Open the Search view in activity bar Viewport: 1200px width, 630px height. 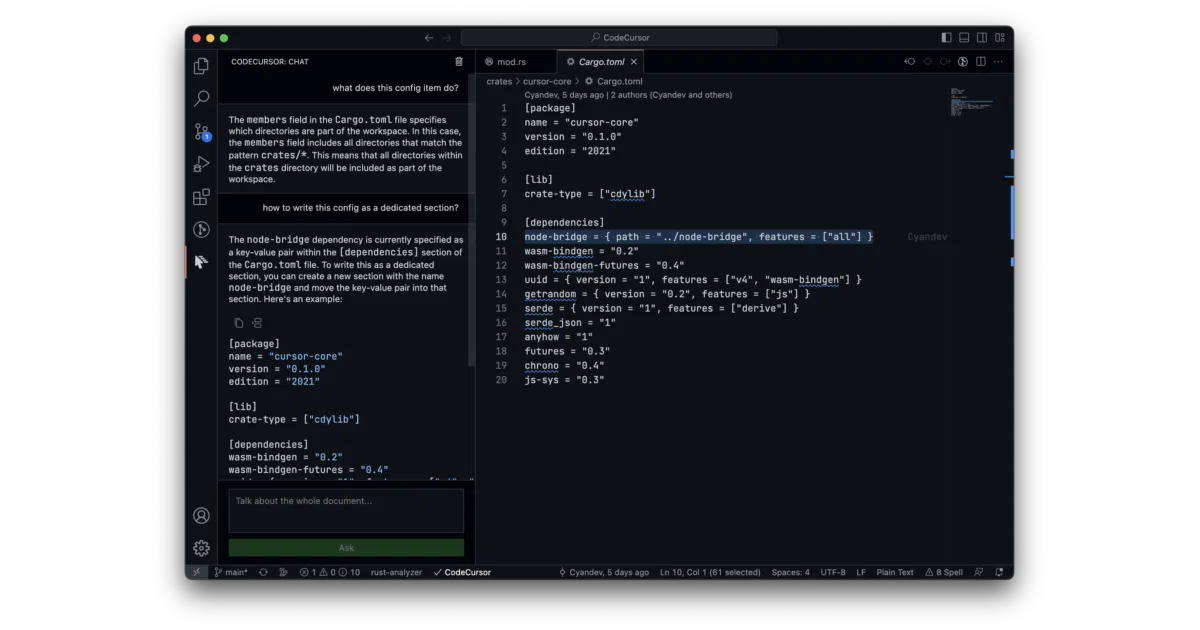click(201, 98)
